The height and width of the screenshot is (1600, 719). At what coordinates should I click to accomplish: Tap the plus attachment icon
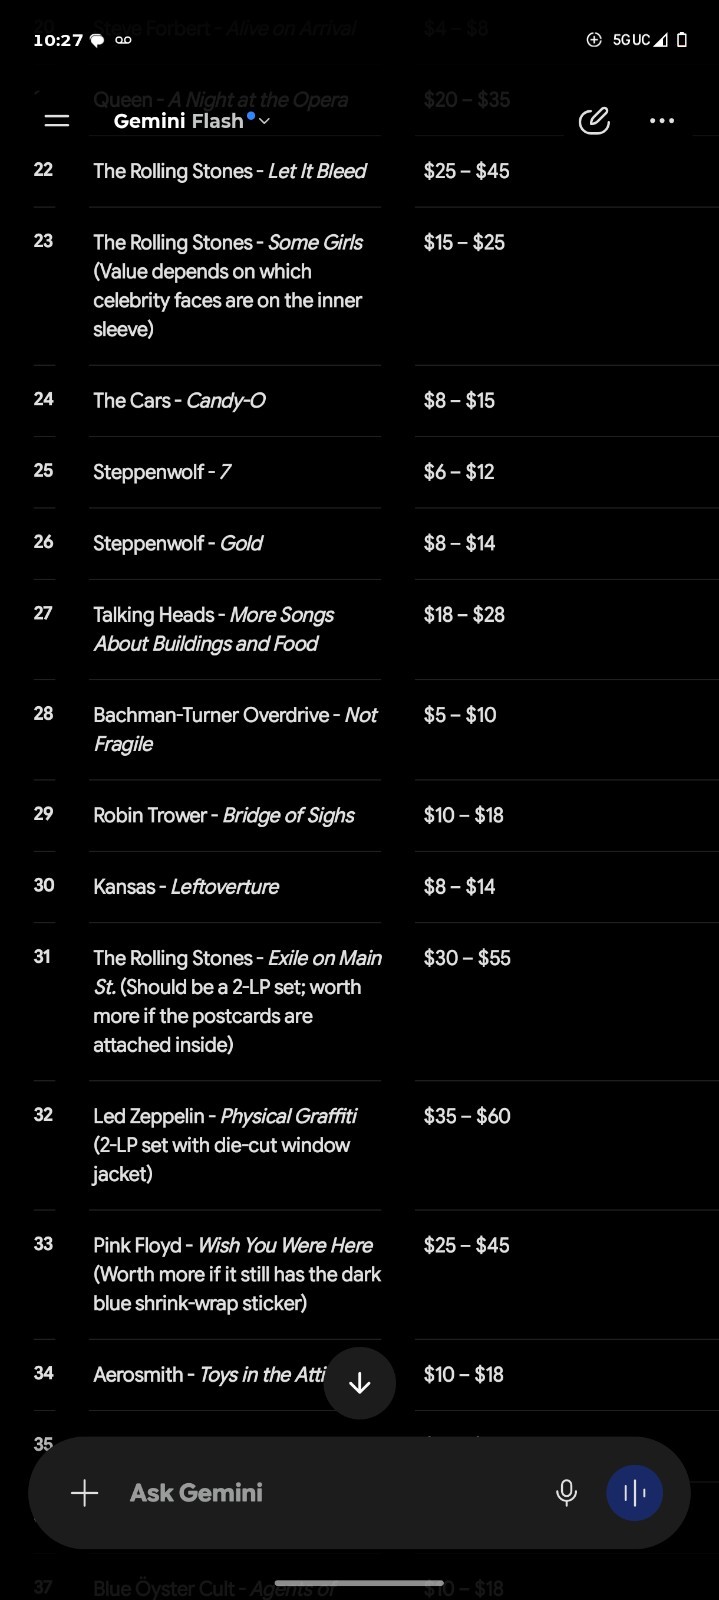[x=85, y=1493]
